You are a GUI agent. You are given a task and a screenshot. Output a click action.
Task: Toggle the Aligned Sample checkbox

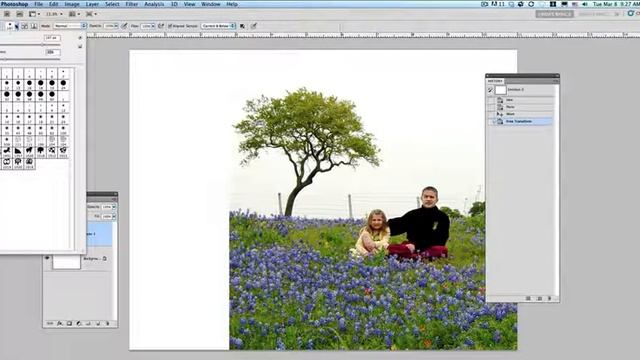(170, 26)
